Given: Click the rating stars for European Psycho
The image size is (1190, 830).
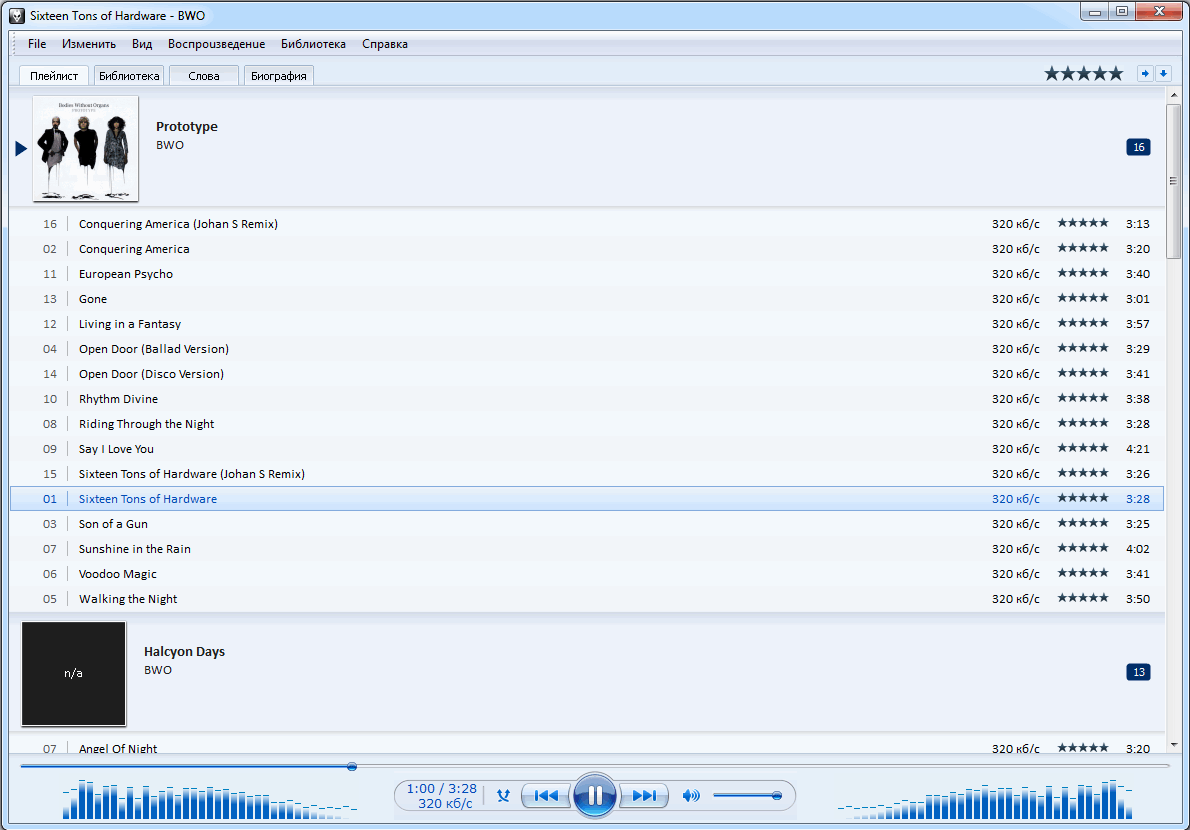Looking at the screenshot, I should [x=1082, y=273].
